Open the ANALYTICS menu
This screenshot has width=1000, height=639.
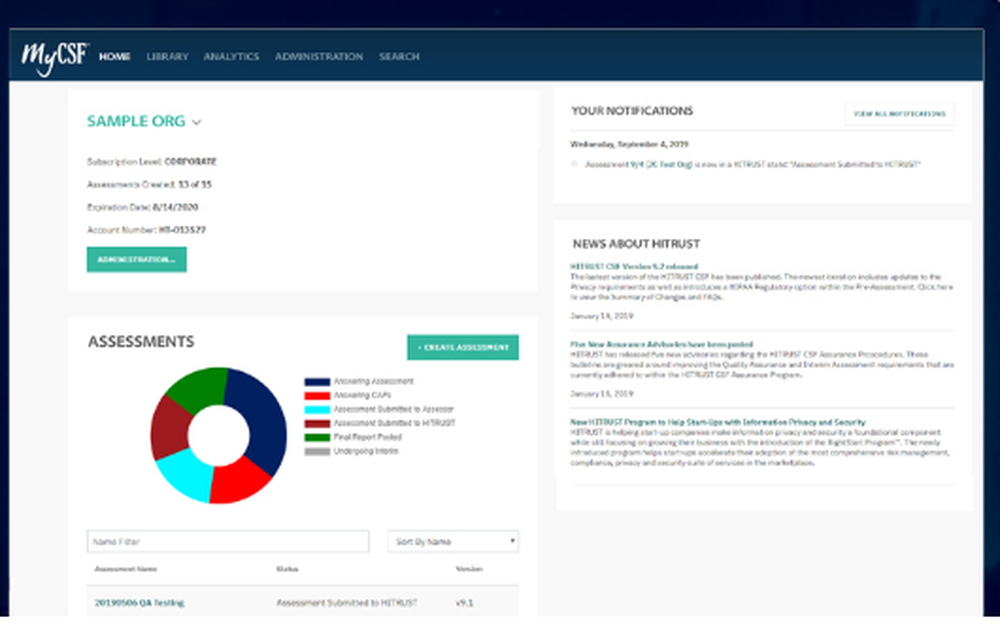click(x=232, y=57)
